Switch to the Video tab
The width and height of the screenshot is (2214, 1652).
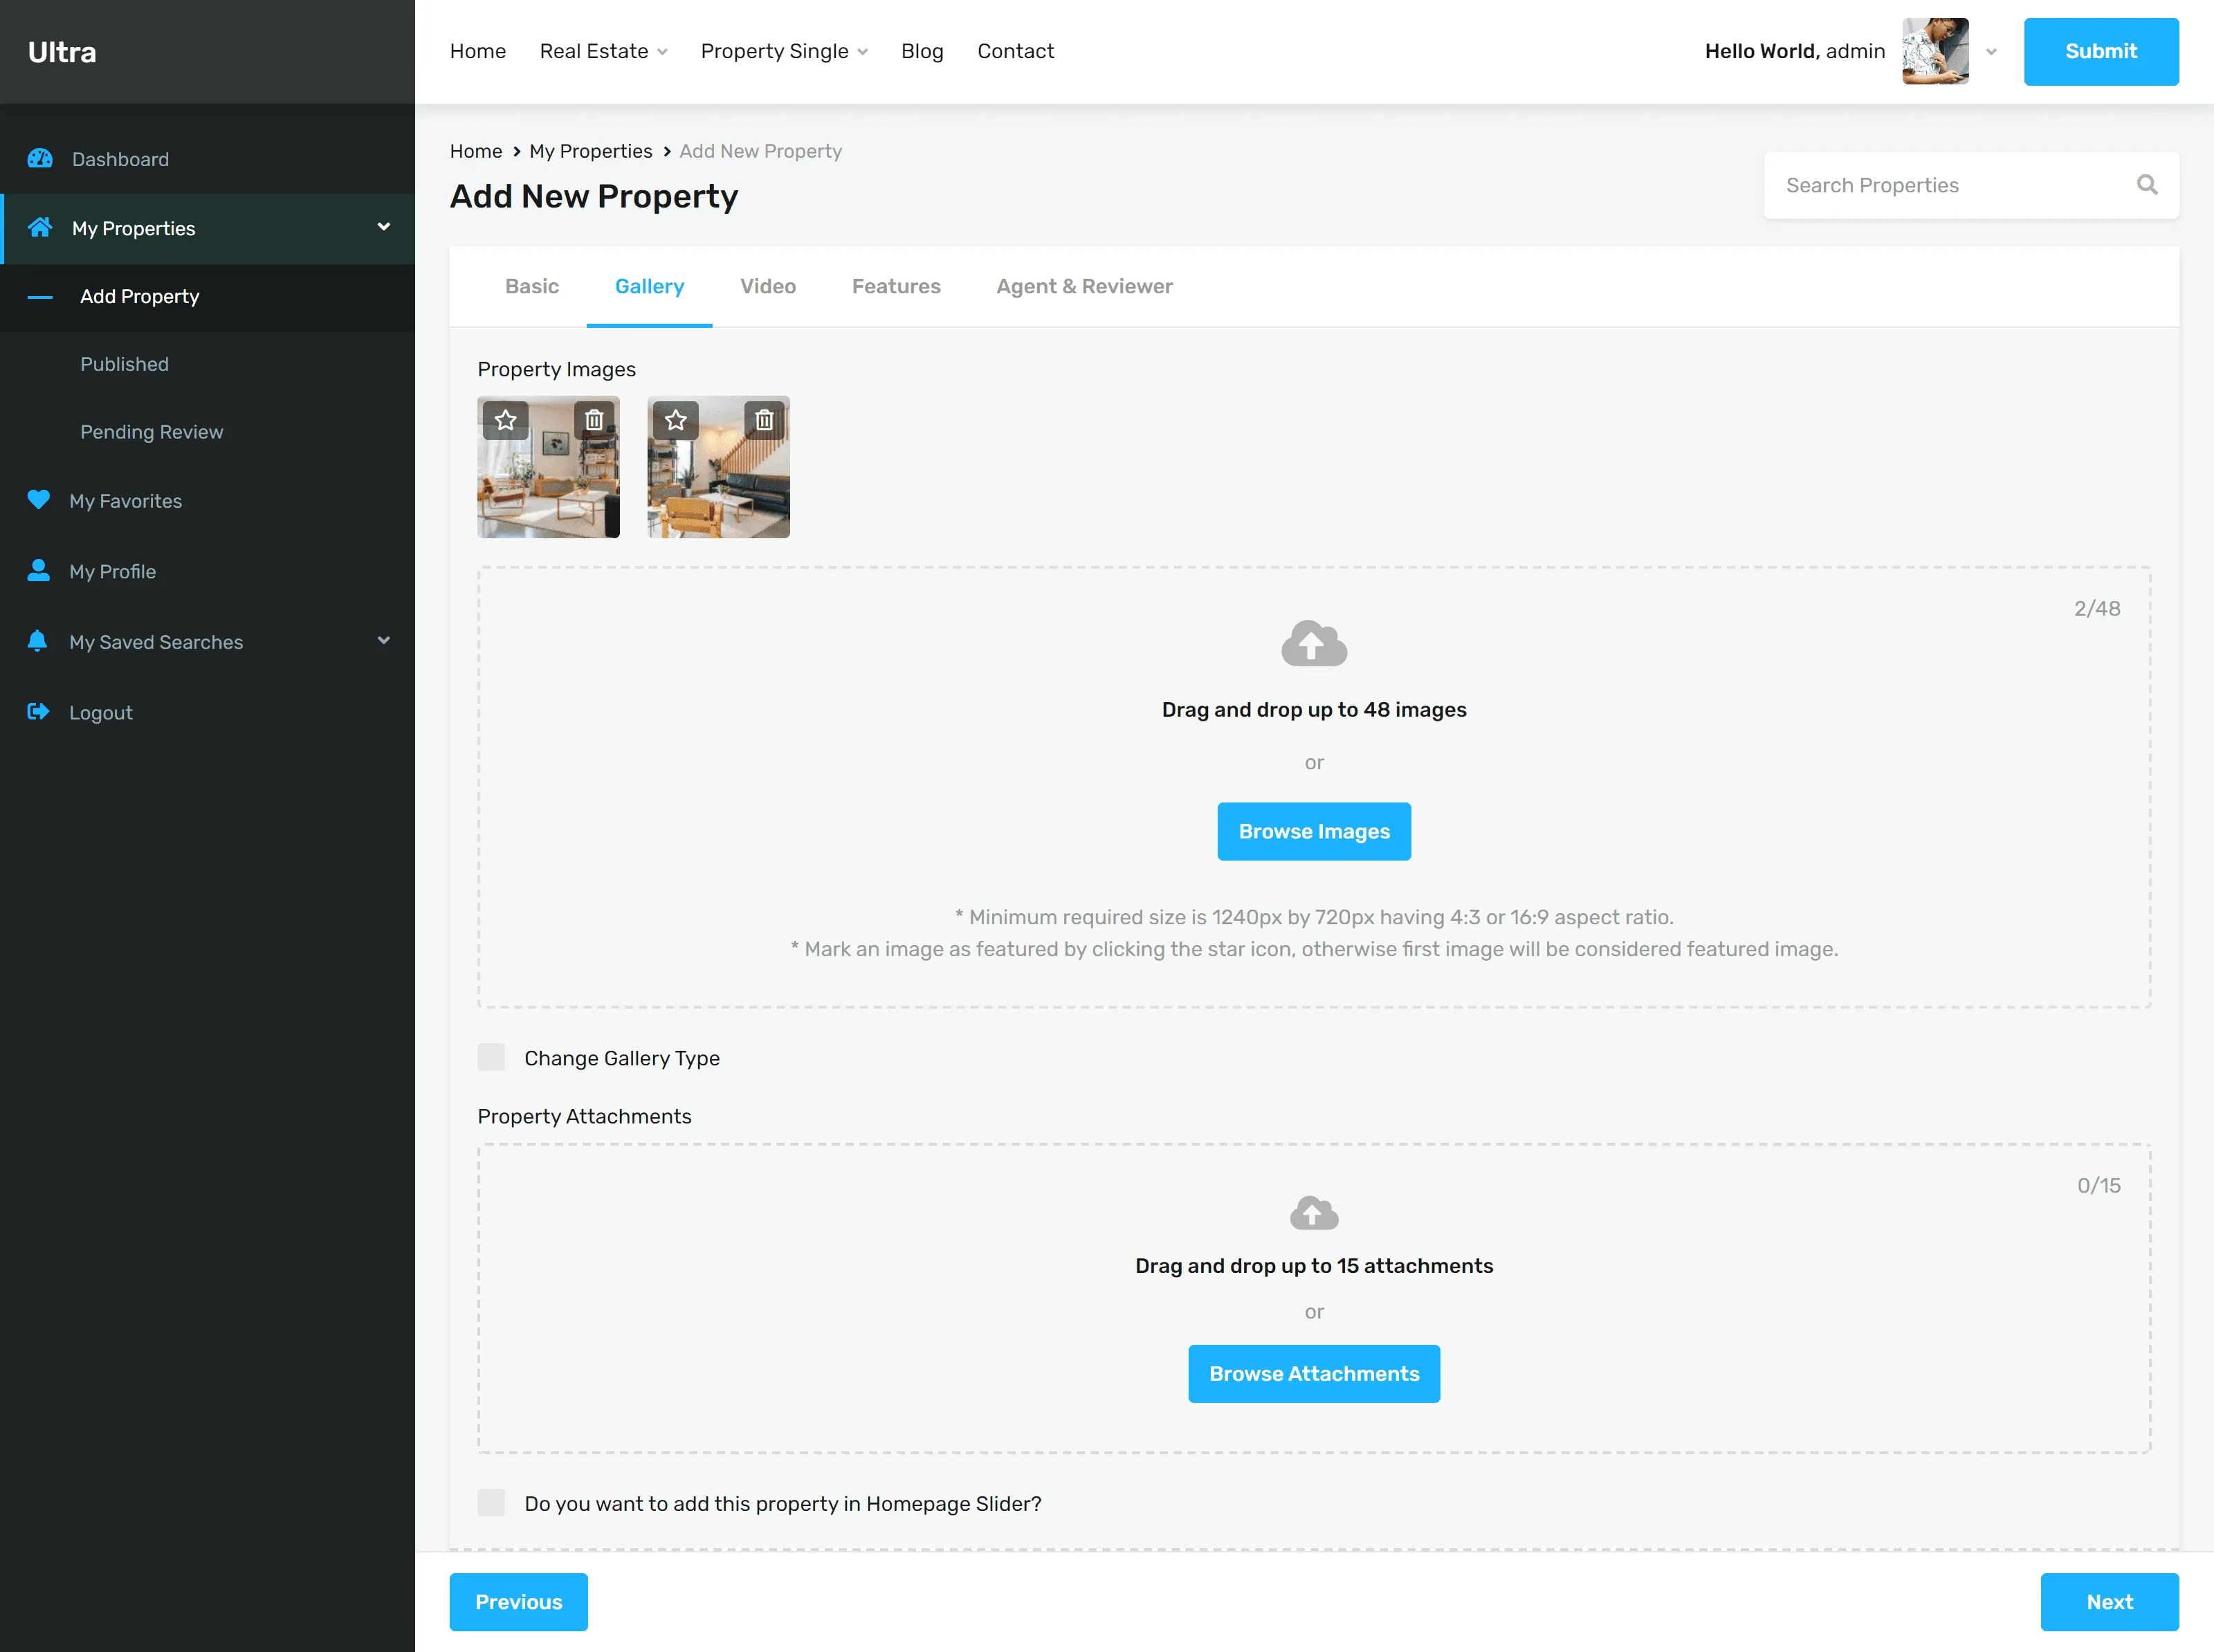[768, 287]
